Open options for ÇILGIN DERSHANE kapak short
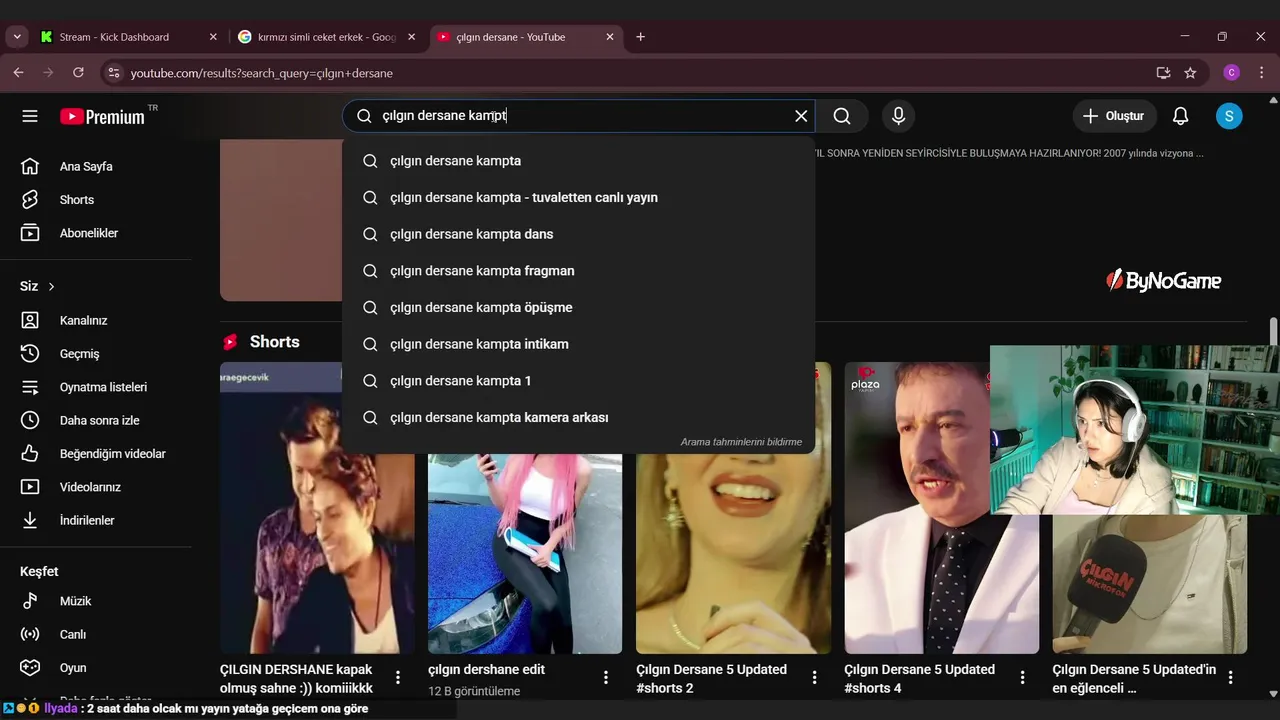 tap(398, 677)
